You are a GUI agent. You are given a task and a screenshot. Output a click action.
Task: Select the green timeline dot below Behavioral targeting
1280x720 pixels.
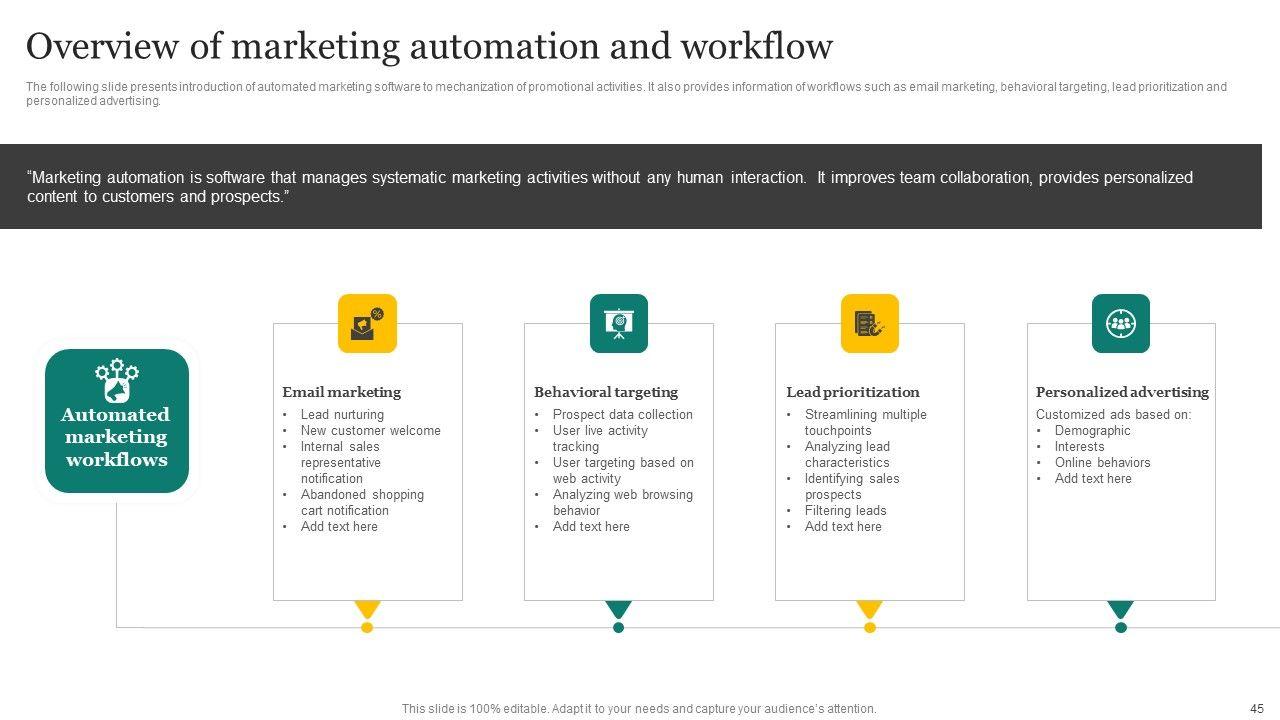coord(619,628)
